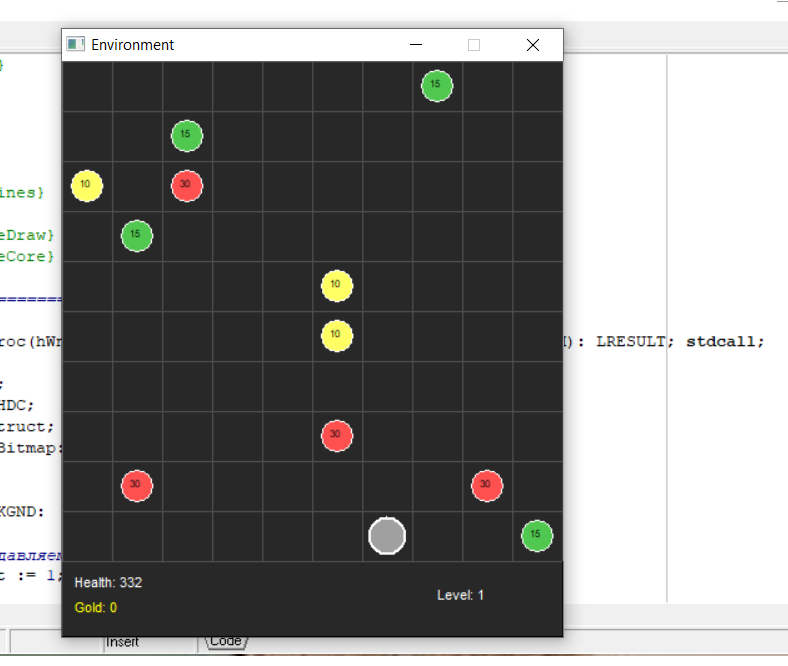
Task: Switch to the Code tab
Action: [x=226, y=641]
